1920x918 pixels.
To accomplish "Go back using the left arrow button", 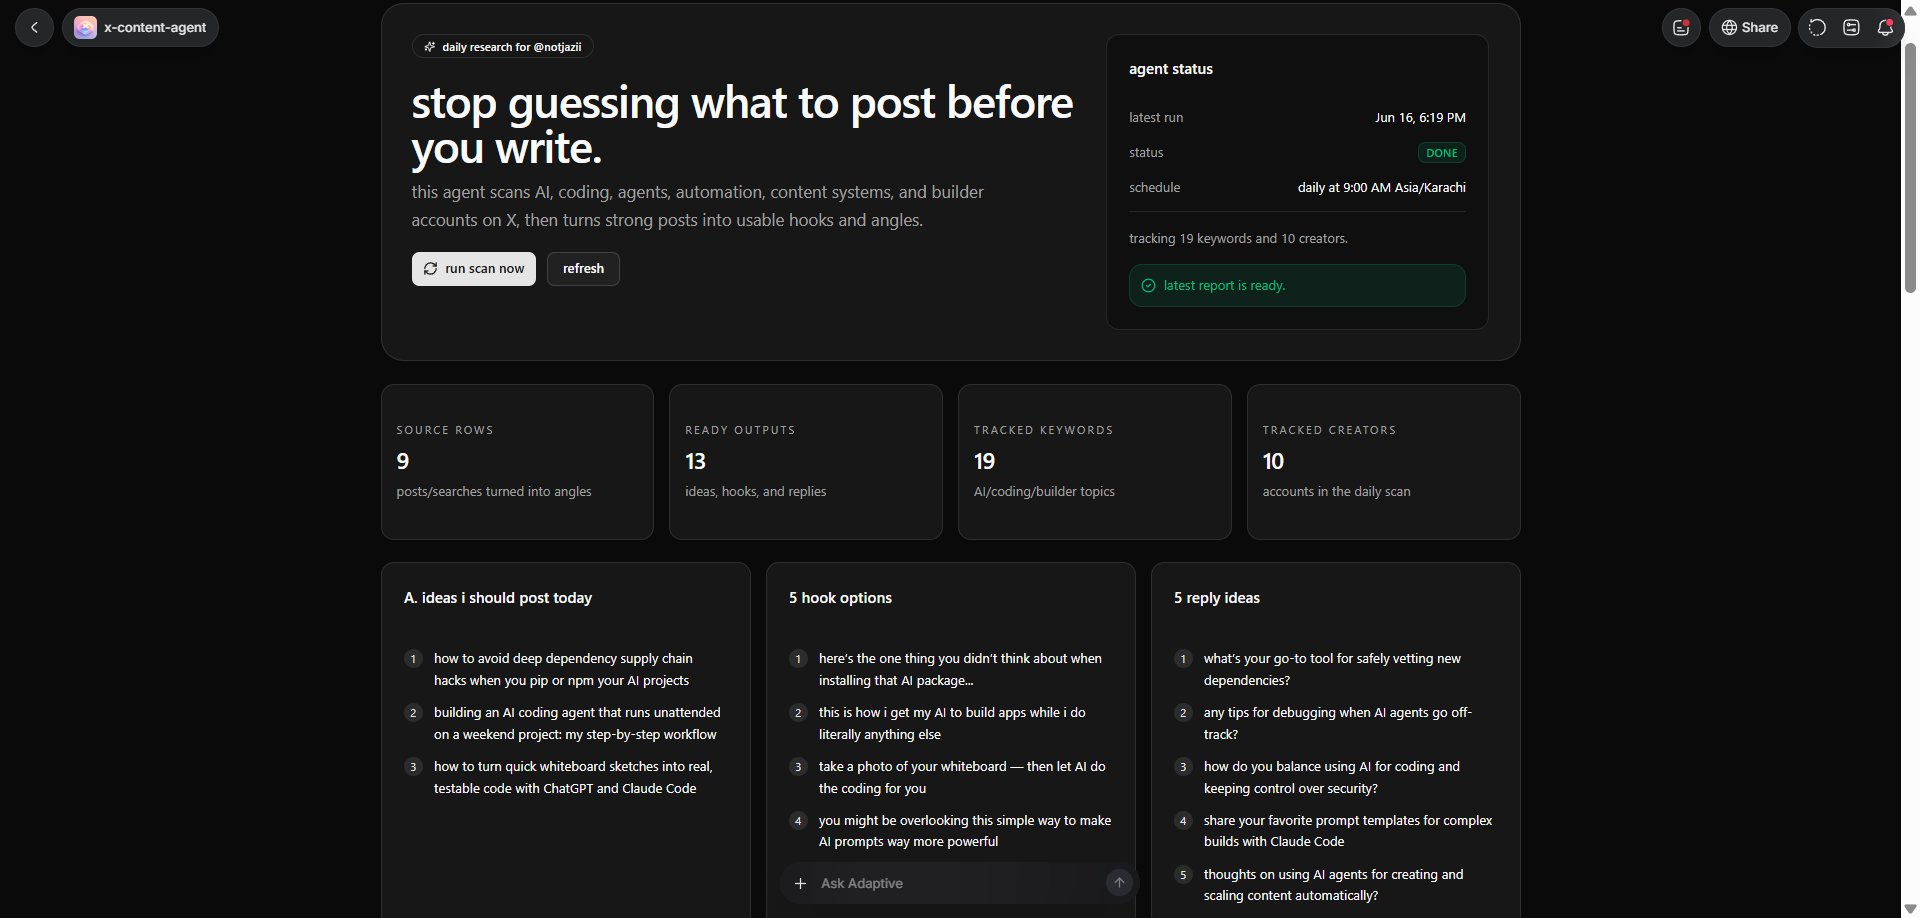I will click(34, 27).
